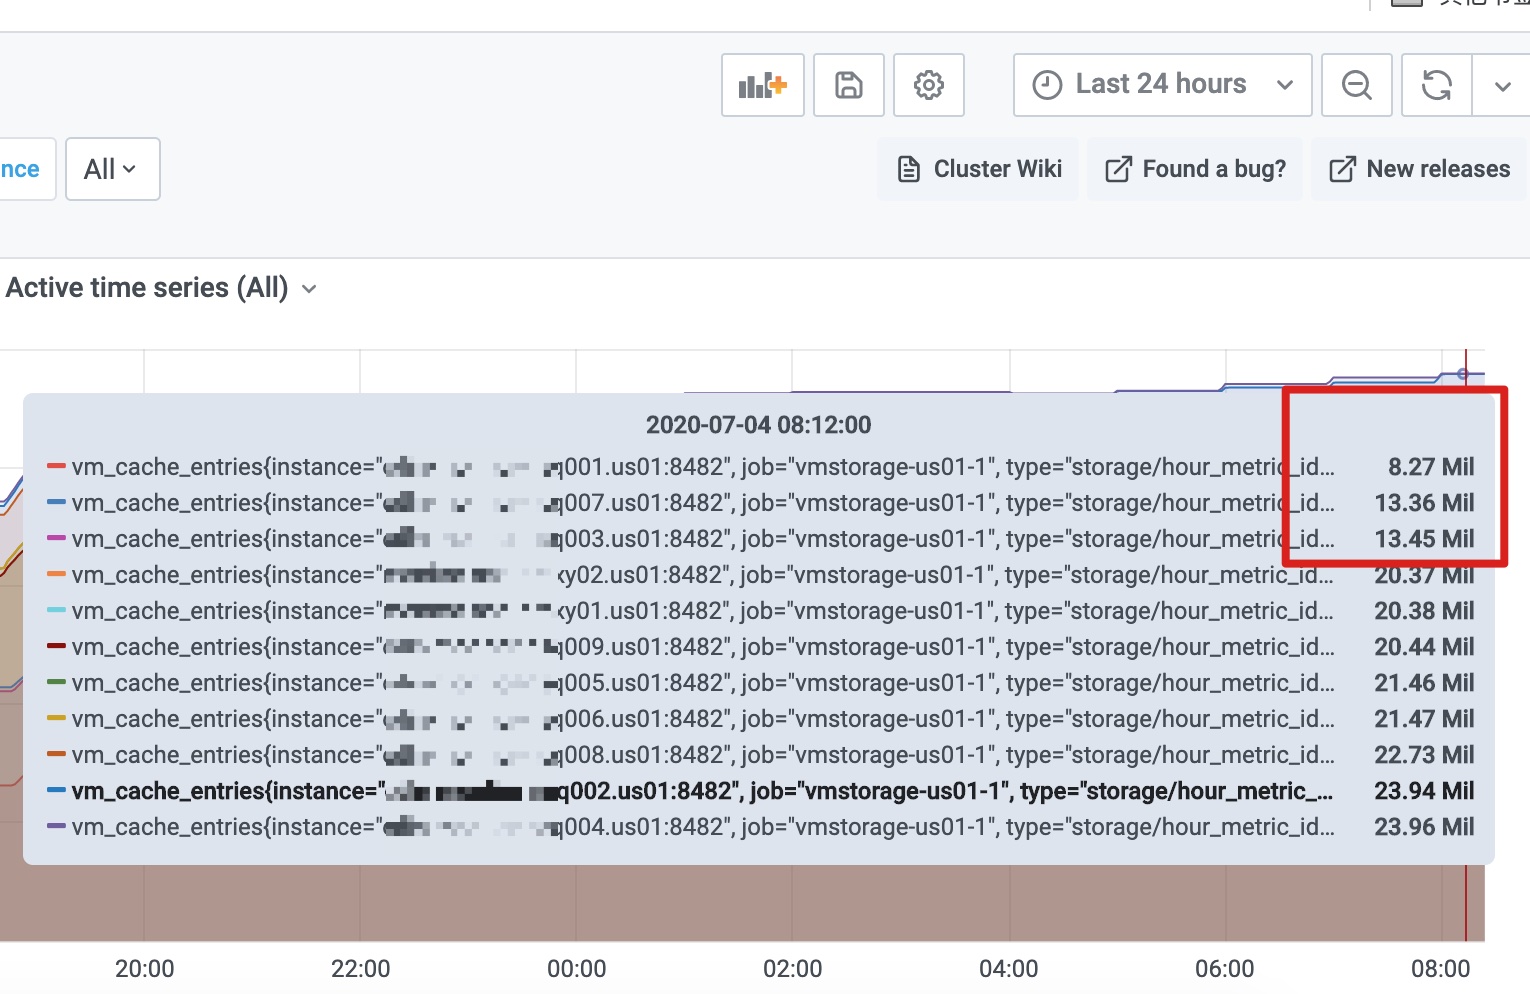Click the 22.73 Mil value

(1424, 755)
